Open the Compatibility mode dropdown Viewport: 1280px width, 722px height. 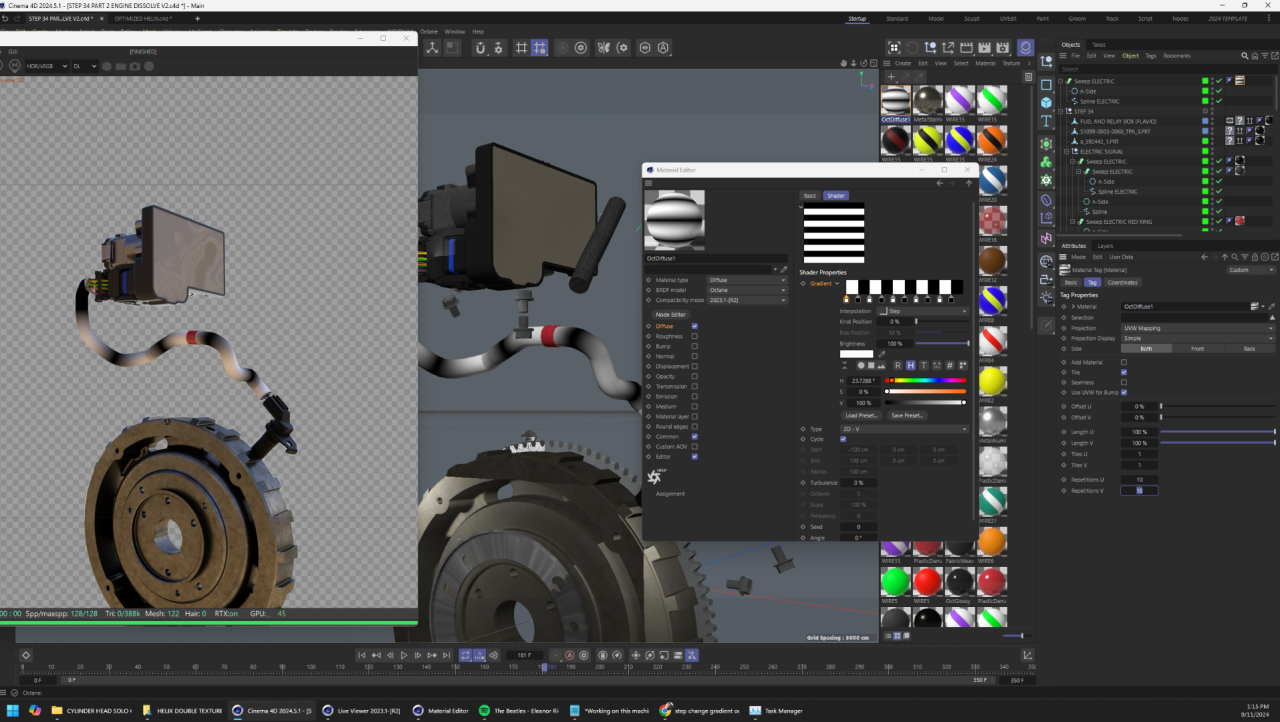(747, 300)
